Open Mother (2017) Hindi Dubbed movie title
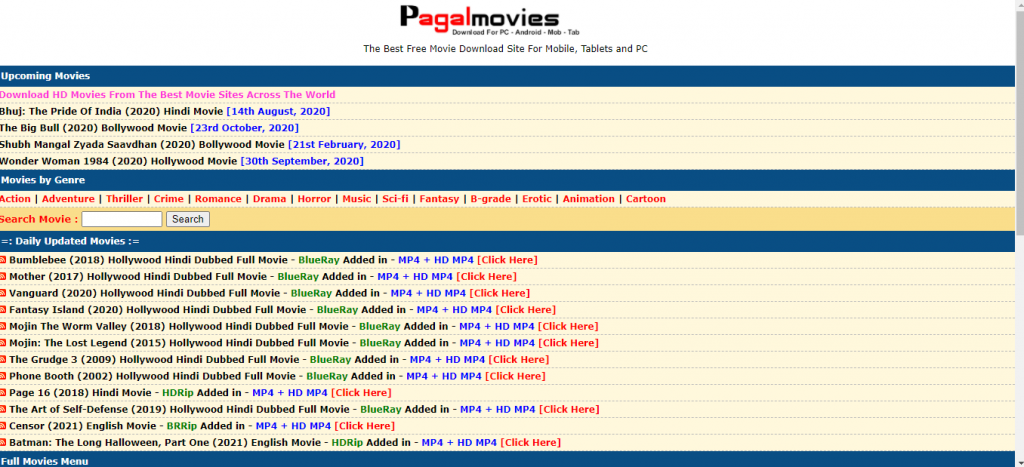 tap(138, 277)
